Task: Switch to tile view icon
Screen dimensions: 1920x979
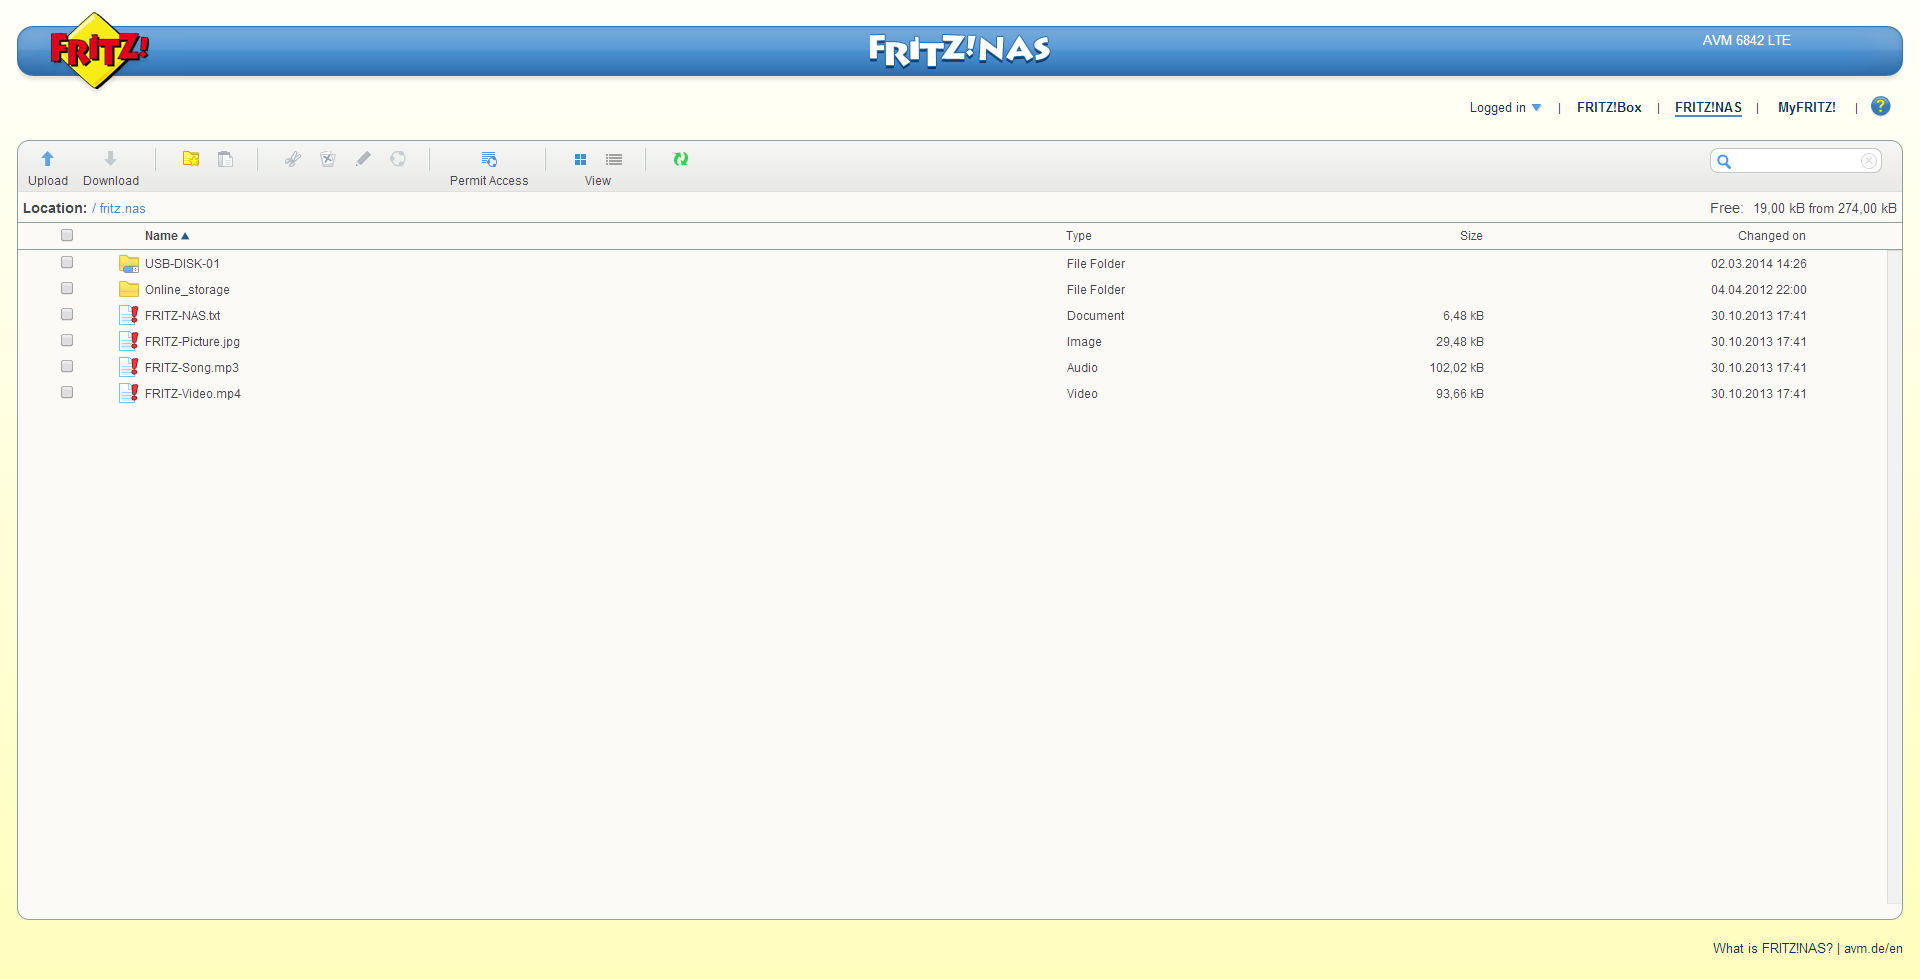Action: (580, 160)
